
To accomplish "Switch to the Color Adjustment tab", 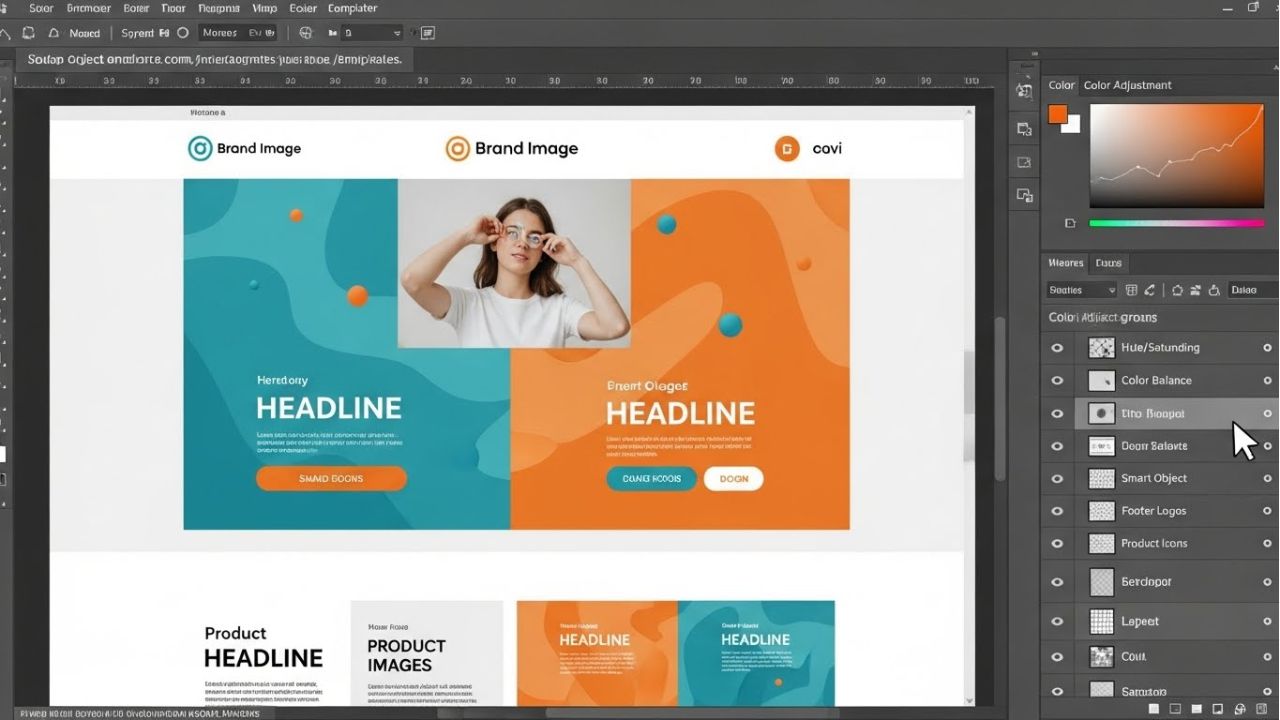I will coord(1127,85).
